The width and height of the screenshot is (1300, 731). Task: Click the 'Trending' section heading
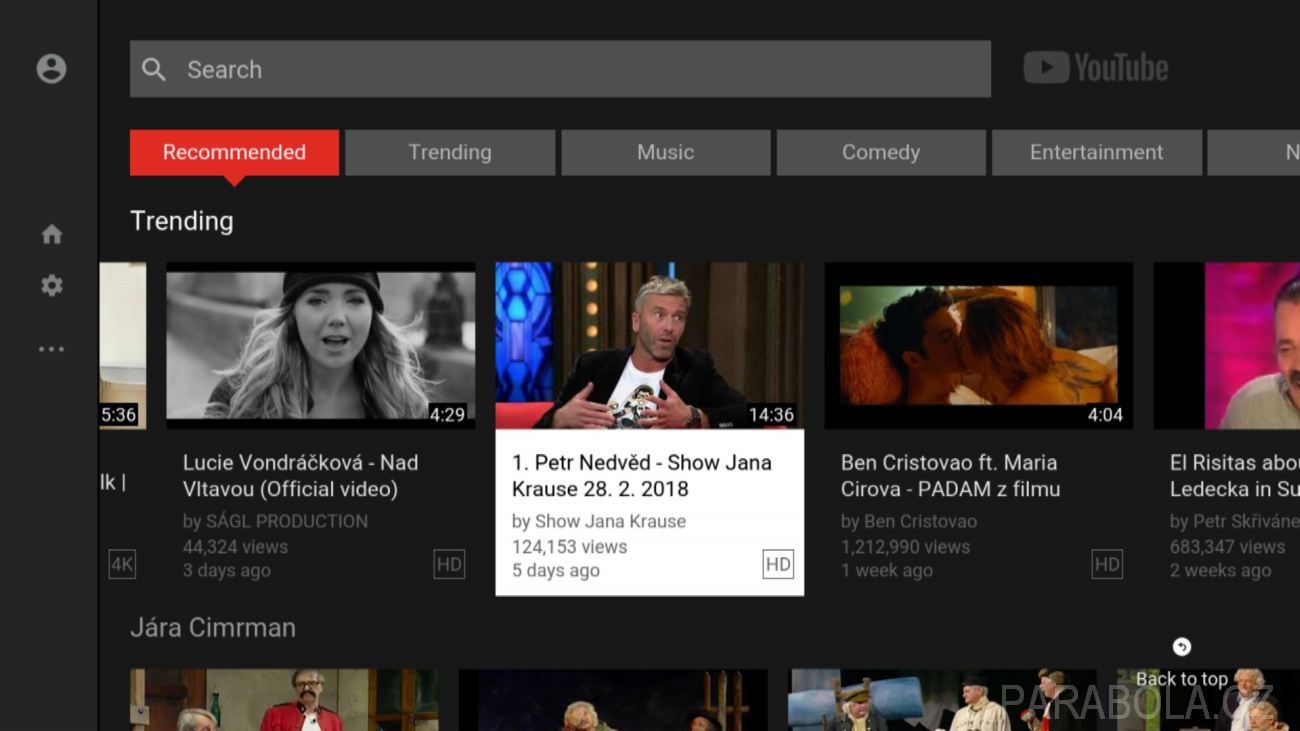[182, 221]
